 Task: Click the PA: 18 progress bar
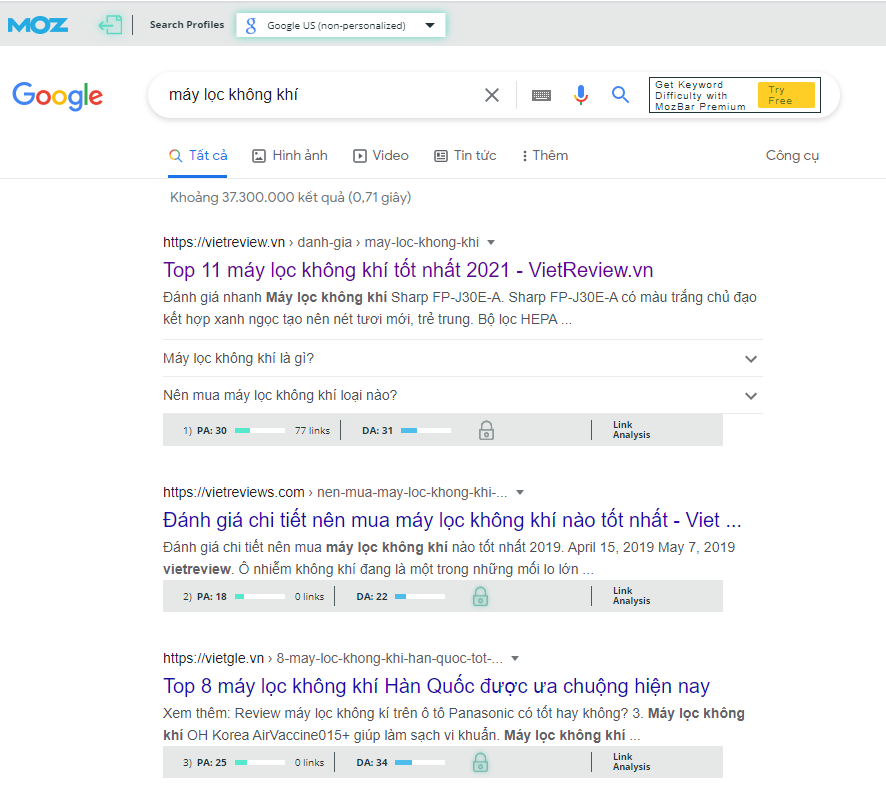tap(260, 596)
